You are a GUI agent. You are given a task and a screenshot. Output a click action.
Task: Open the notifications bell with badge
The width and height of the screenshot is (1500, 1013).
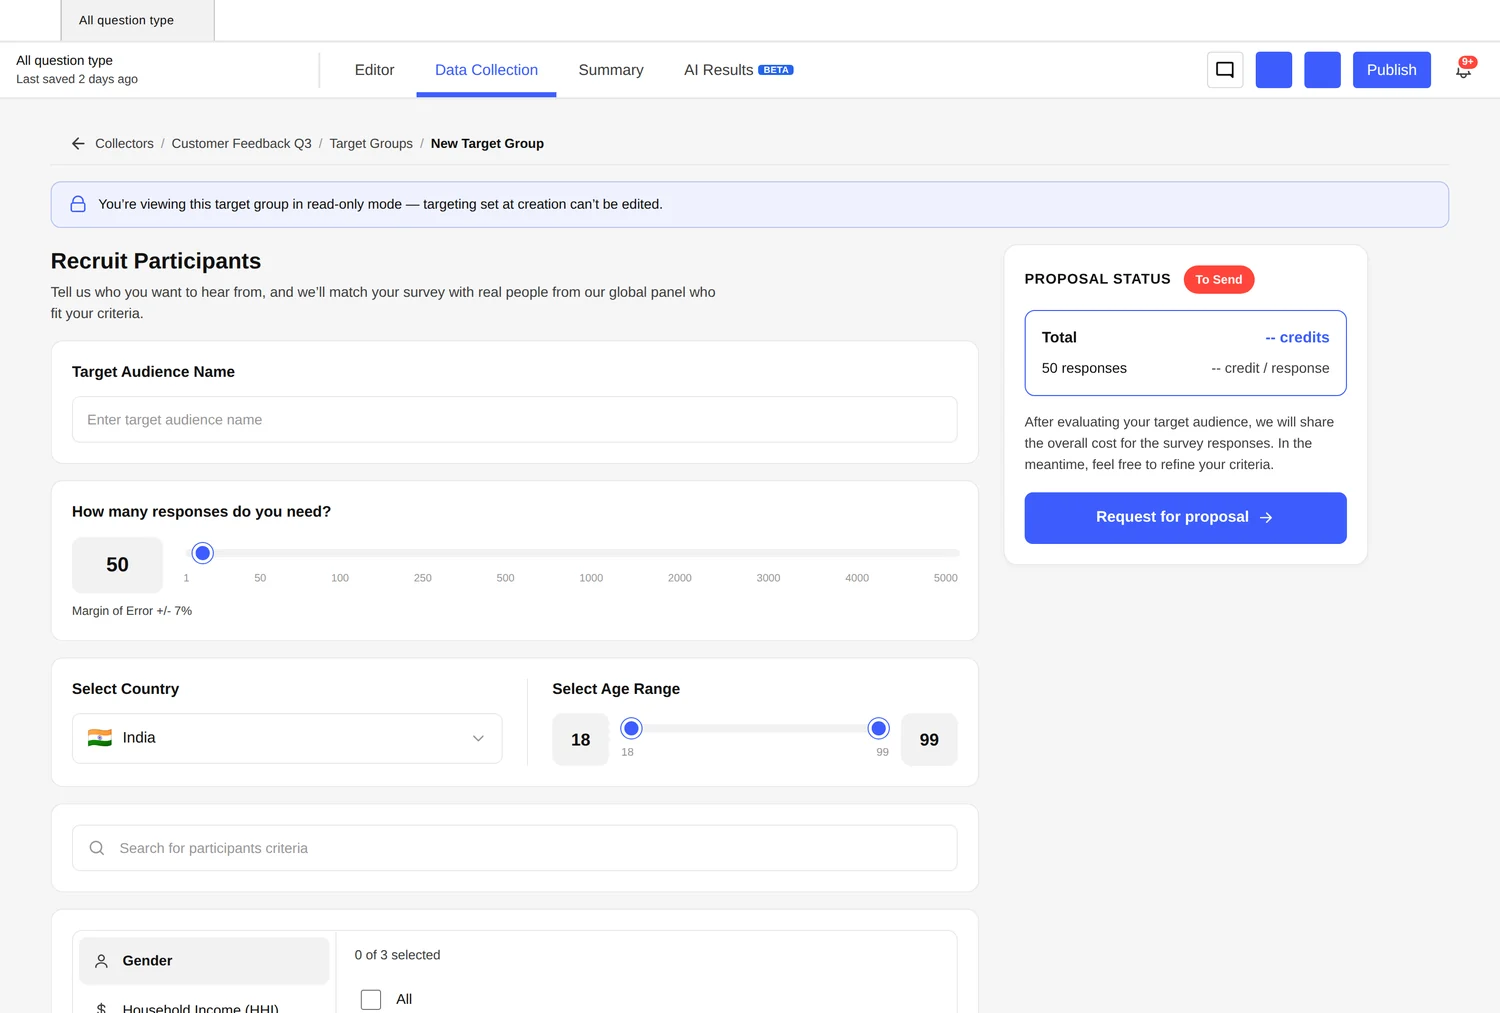click(1464, 69)
